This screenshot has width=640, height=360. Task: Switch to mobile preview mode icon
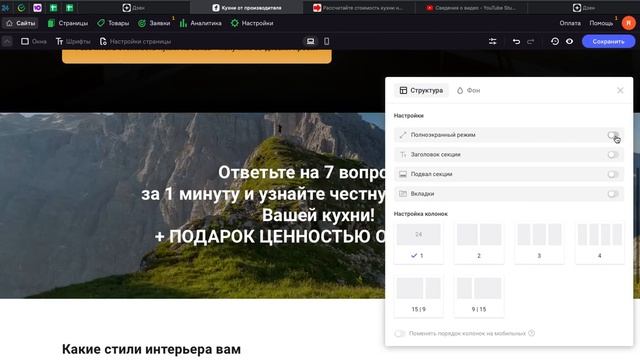tap(327, 41)
